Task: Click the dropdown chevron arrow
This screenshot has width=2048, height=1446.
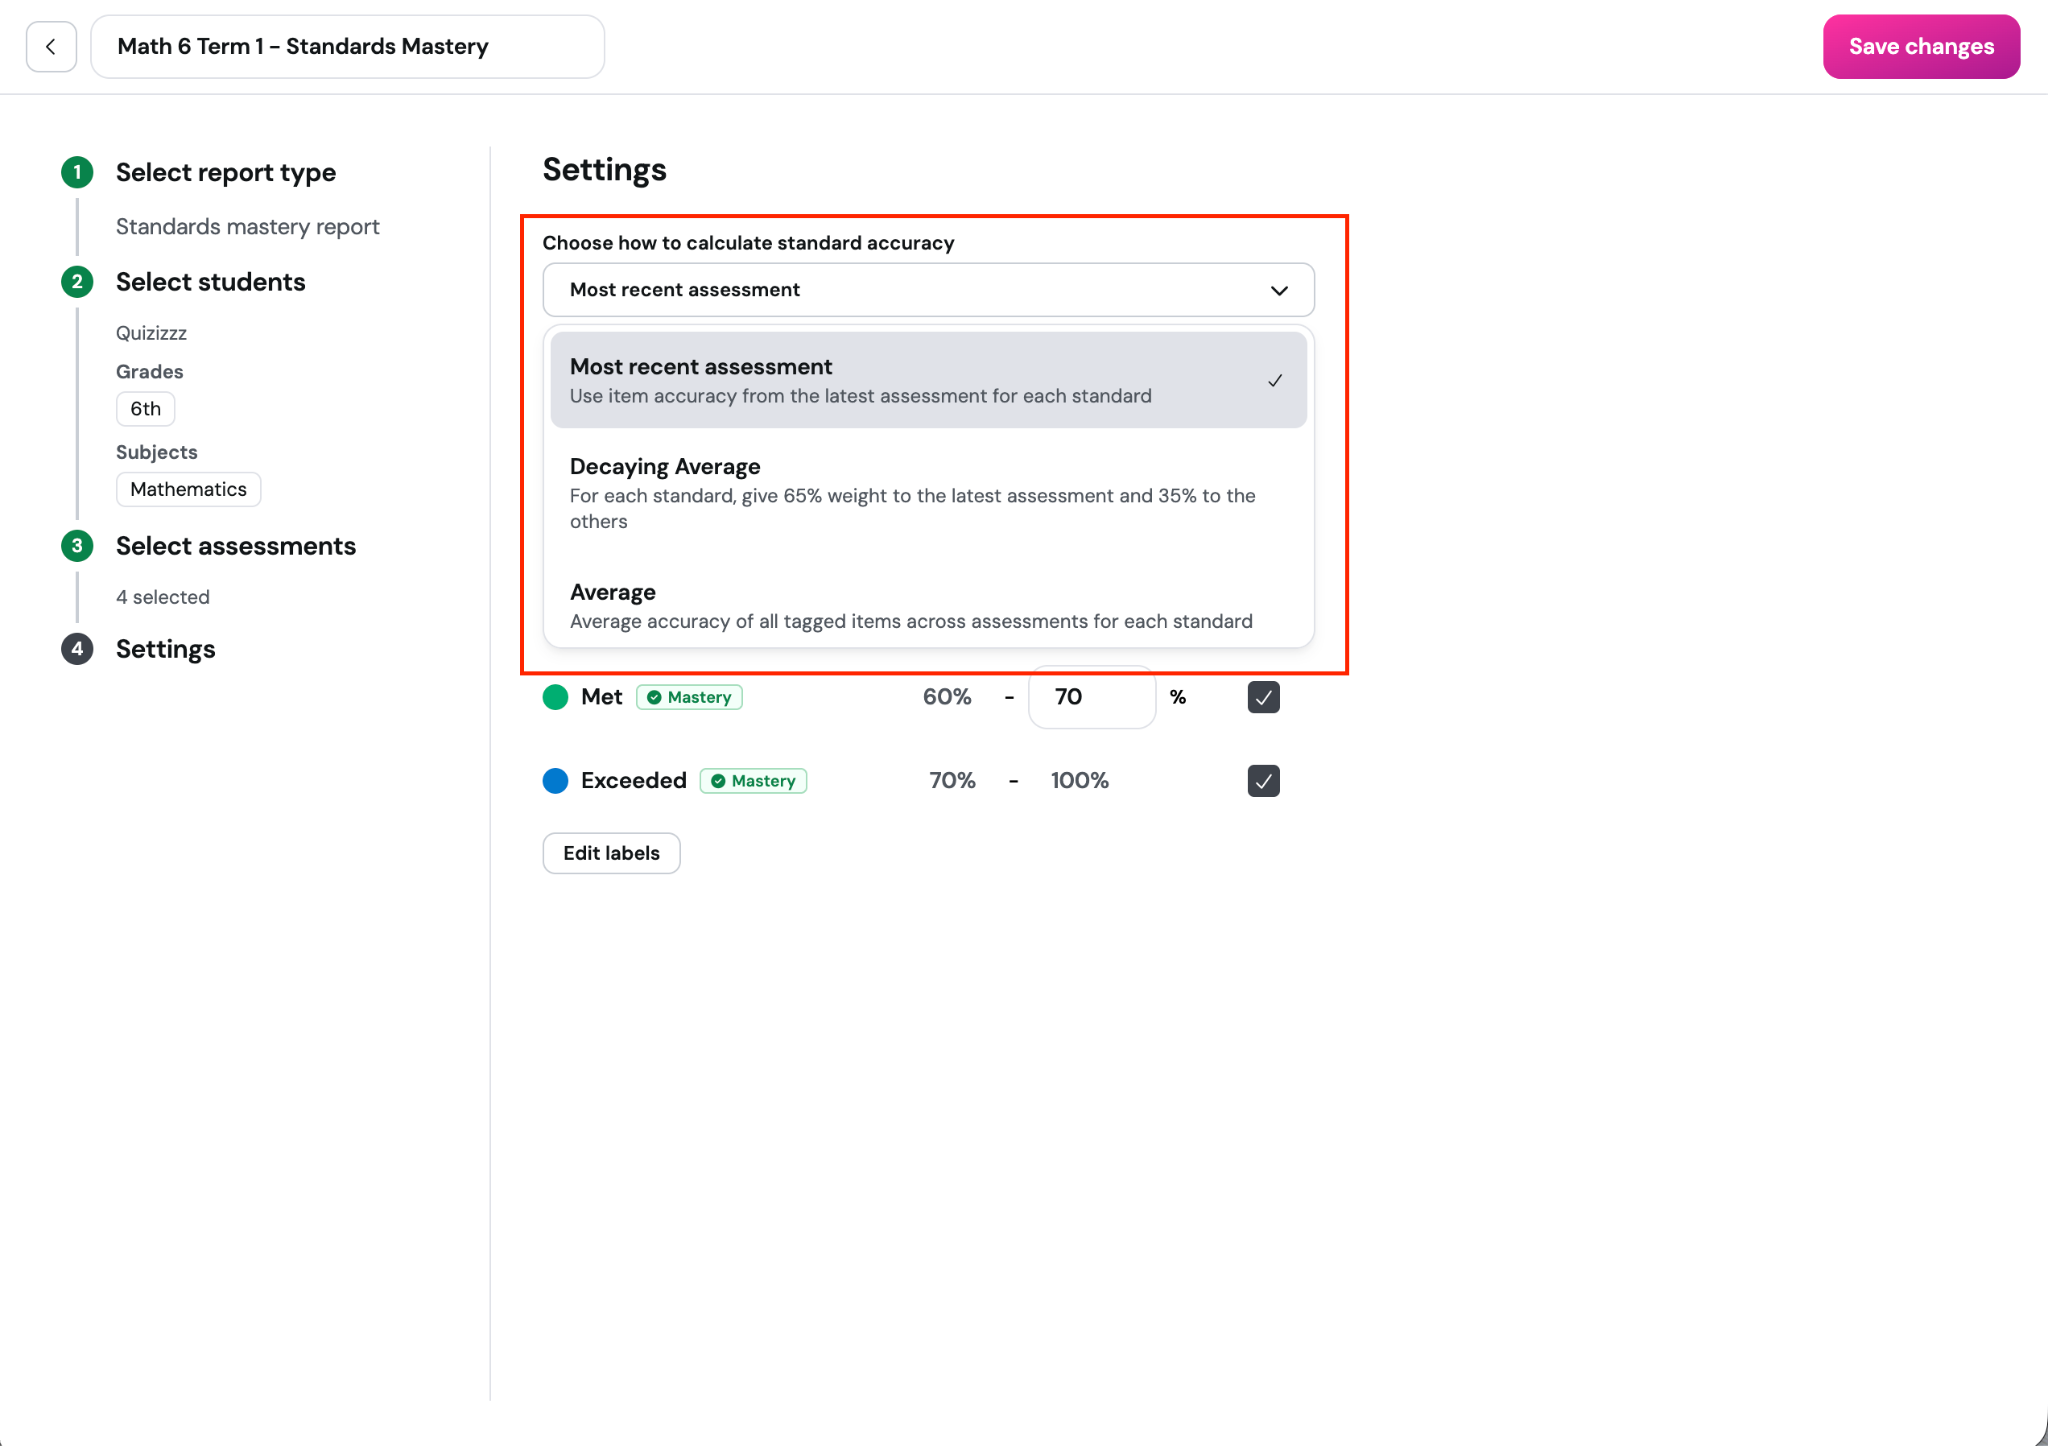Action: (x=1279, y=291)
